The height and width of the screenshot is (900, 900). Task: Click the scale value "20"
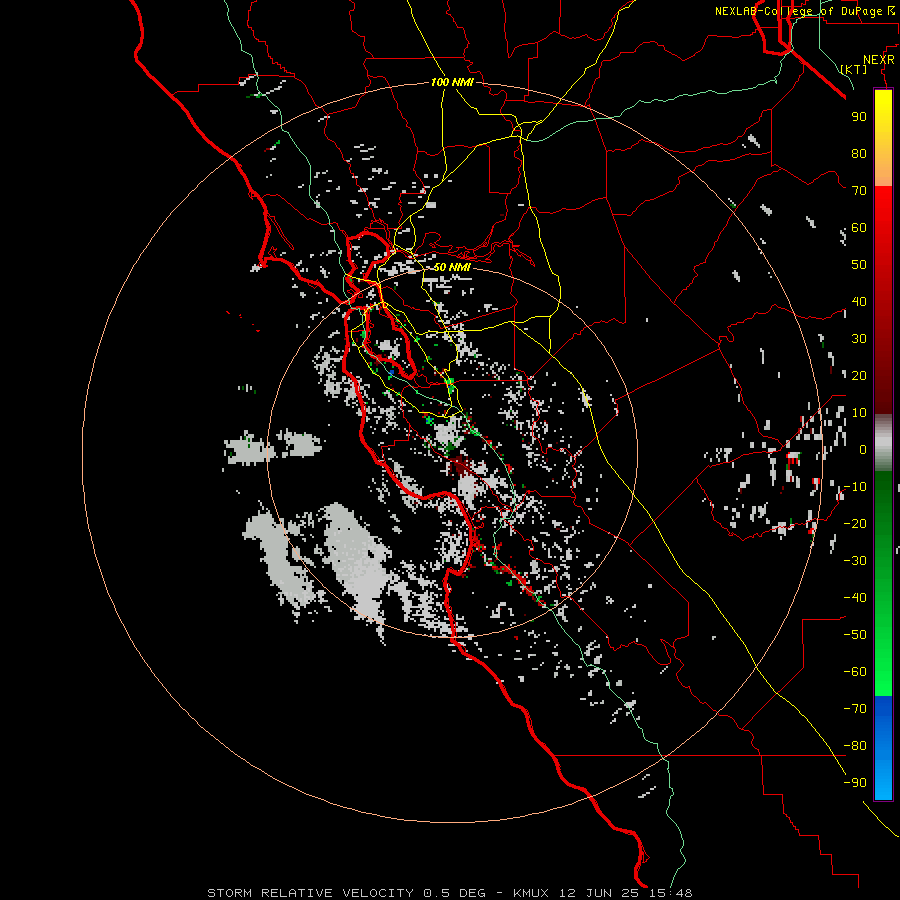coord(859,376)
